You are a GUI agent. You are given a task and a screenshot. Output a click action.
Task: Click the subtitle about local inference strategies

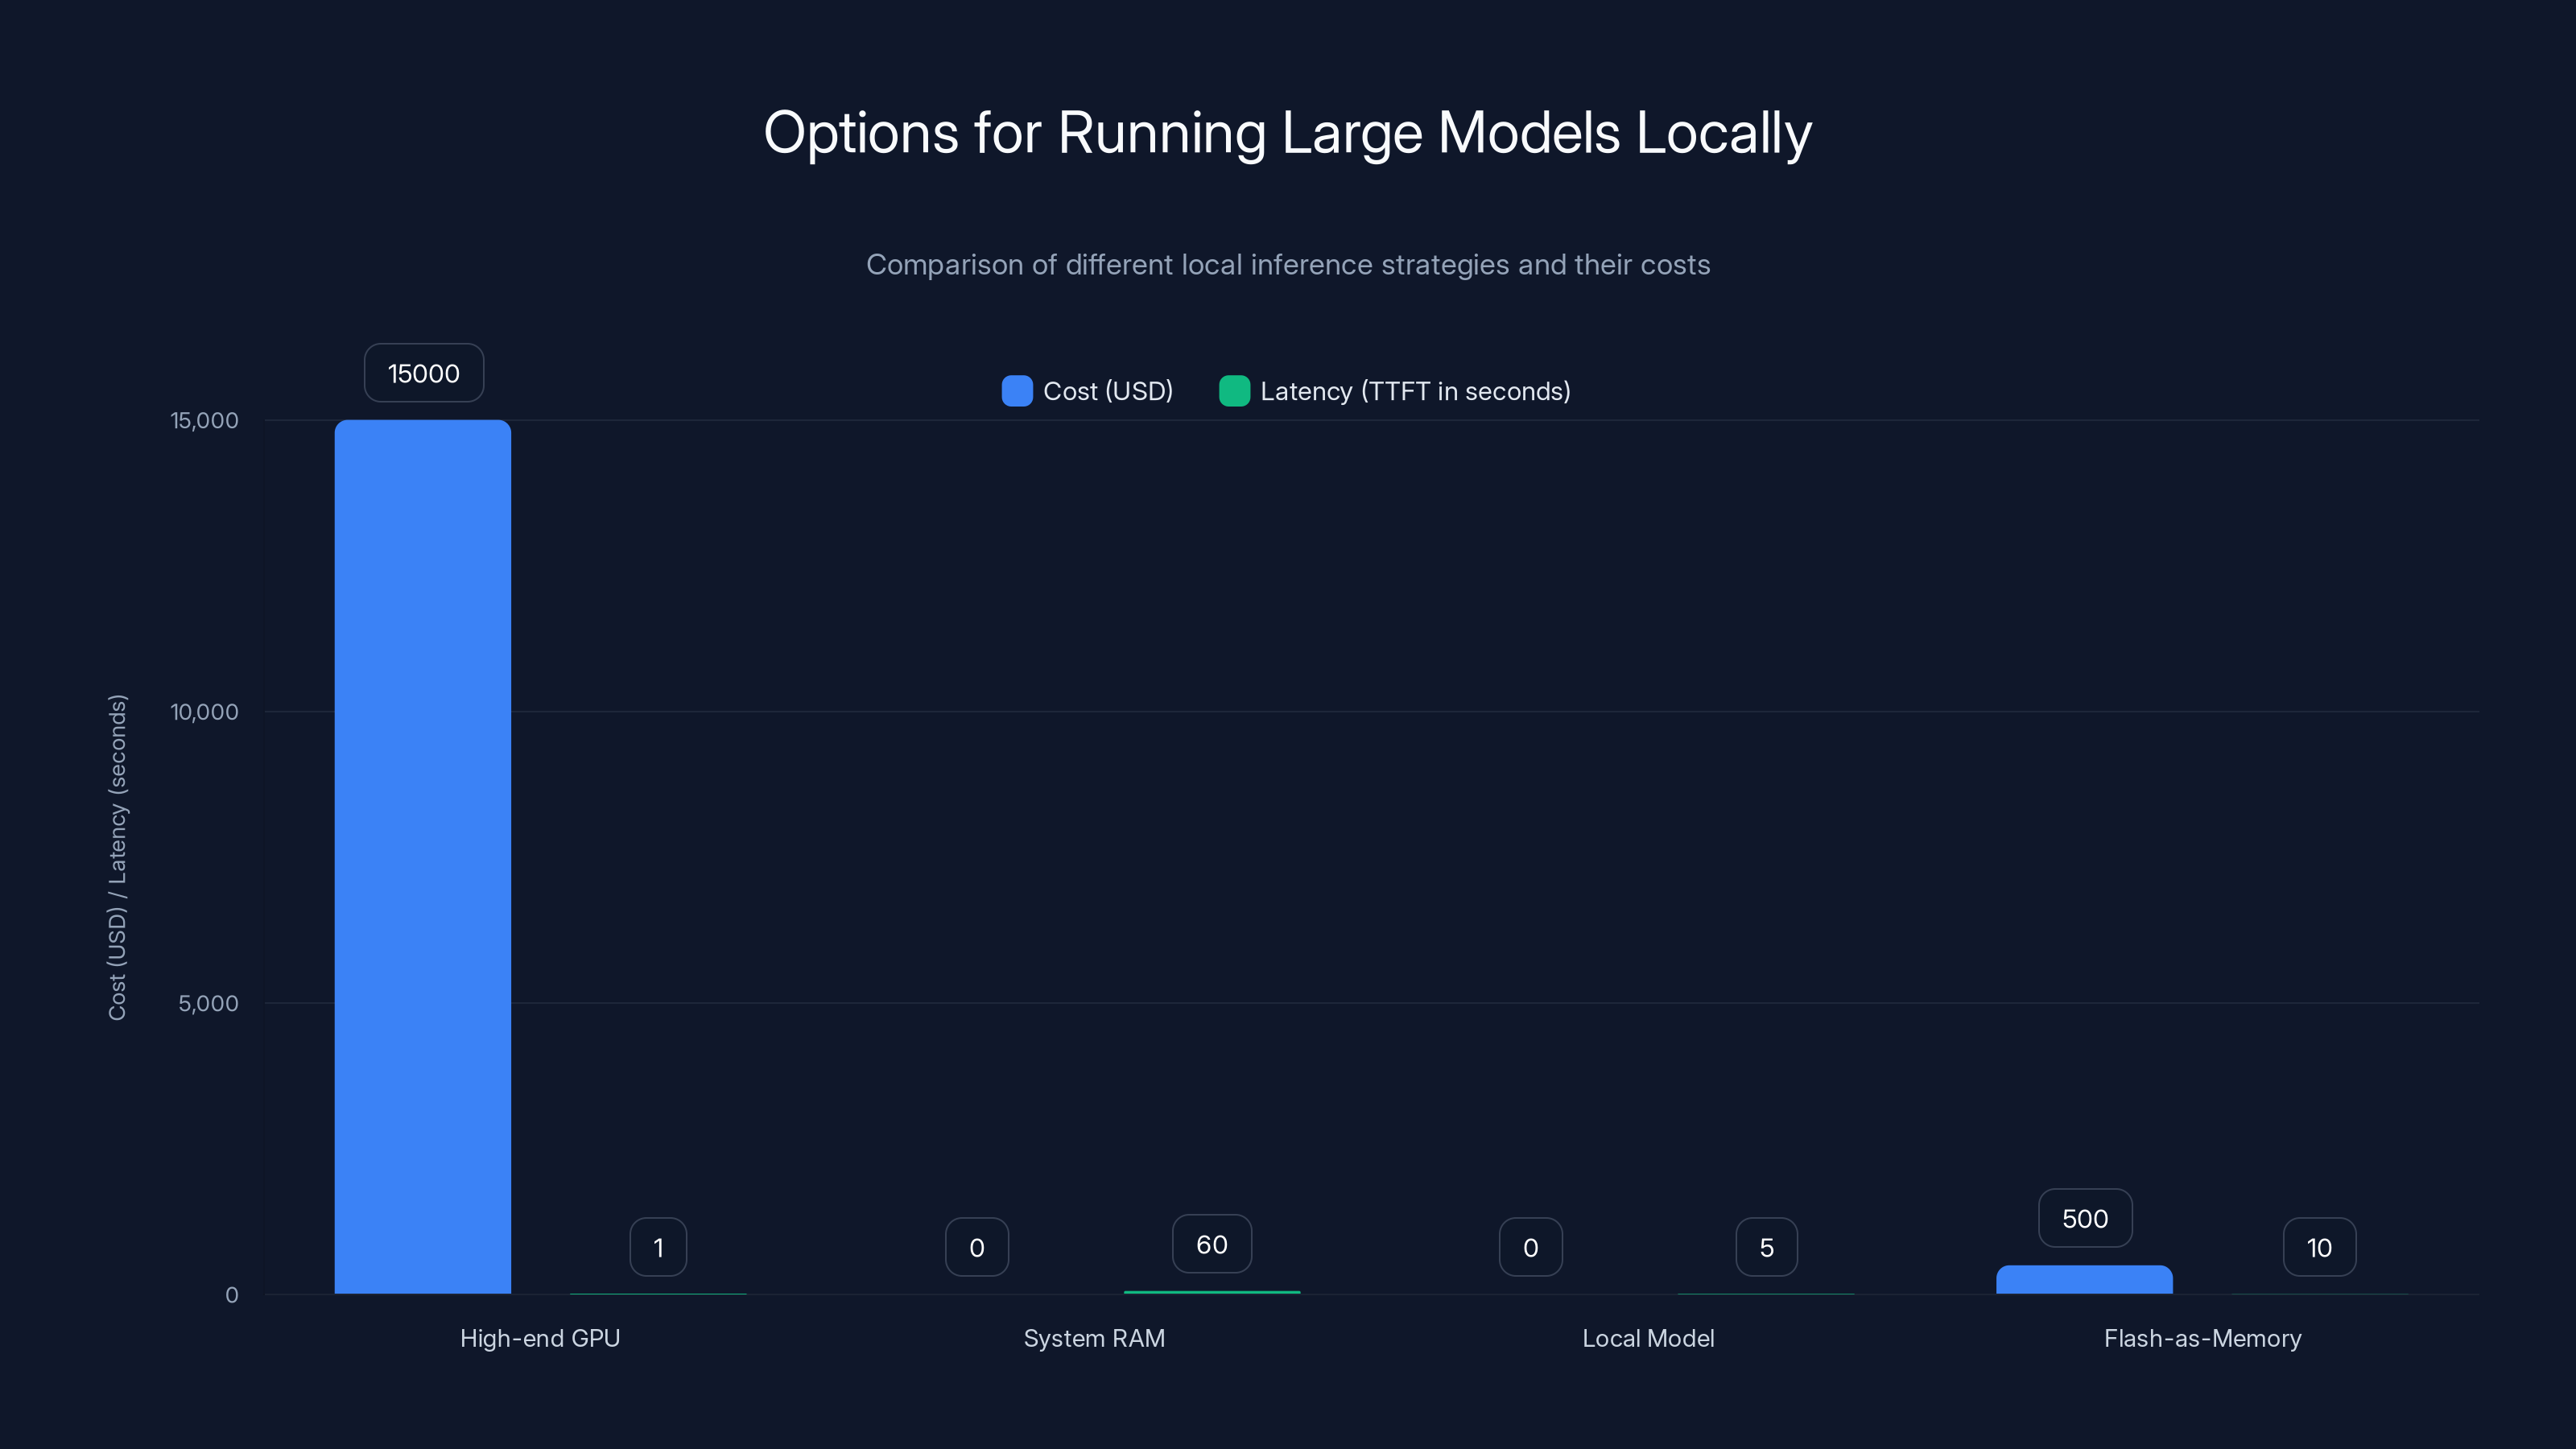click(1288, 265)
